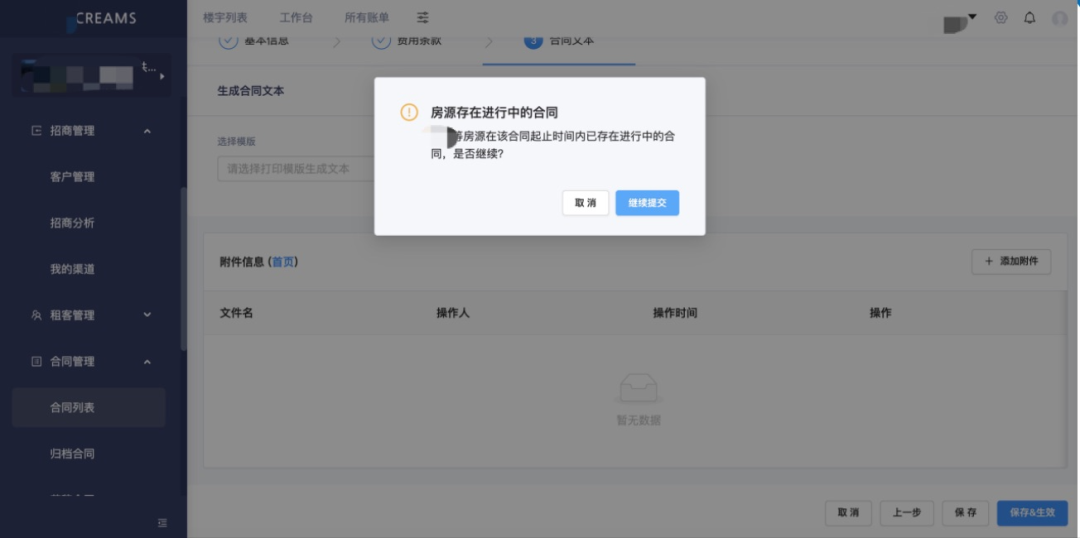Collapse the 招商管理 section chevron
This screenshot has width=1080, height=538.
point(147,131)
